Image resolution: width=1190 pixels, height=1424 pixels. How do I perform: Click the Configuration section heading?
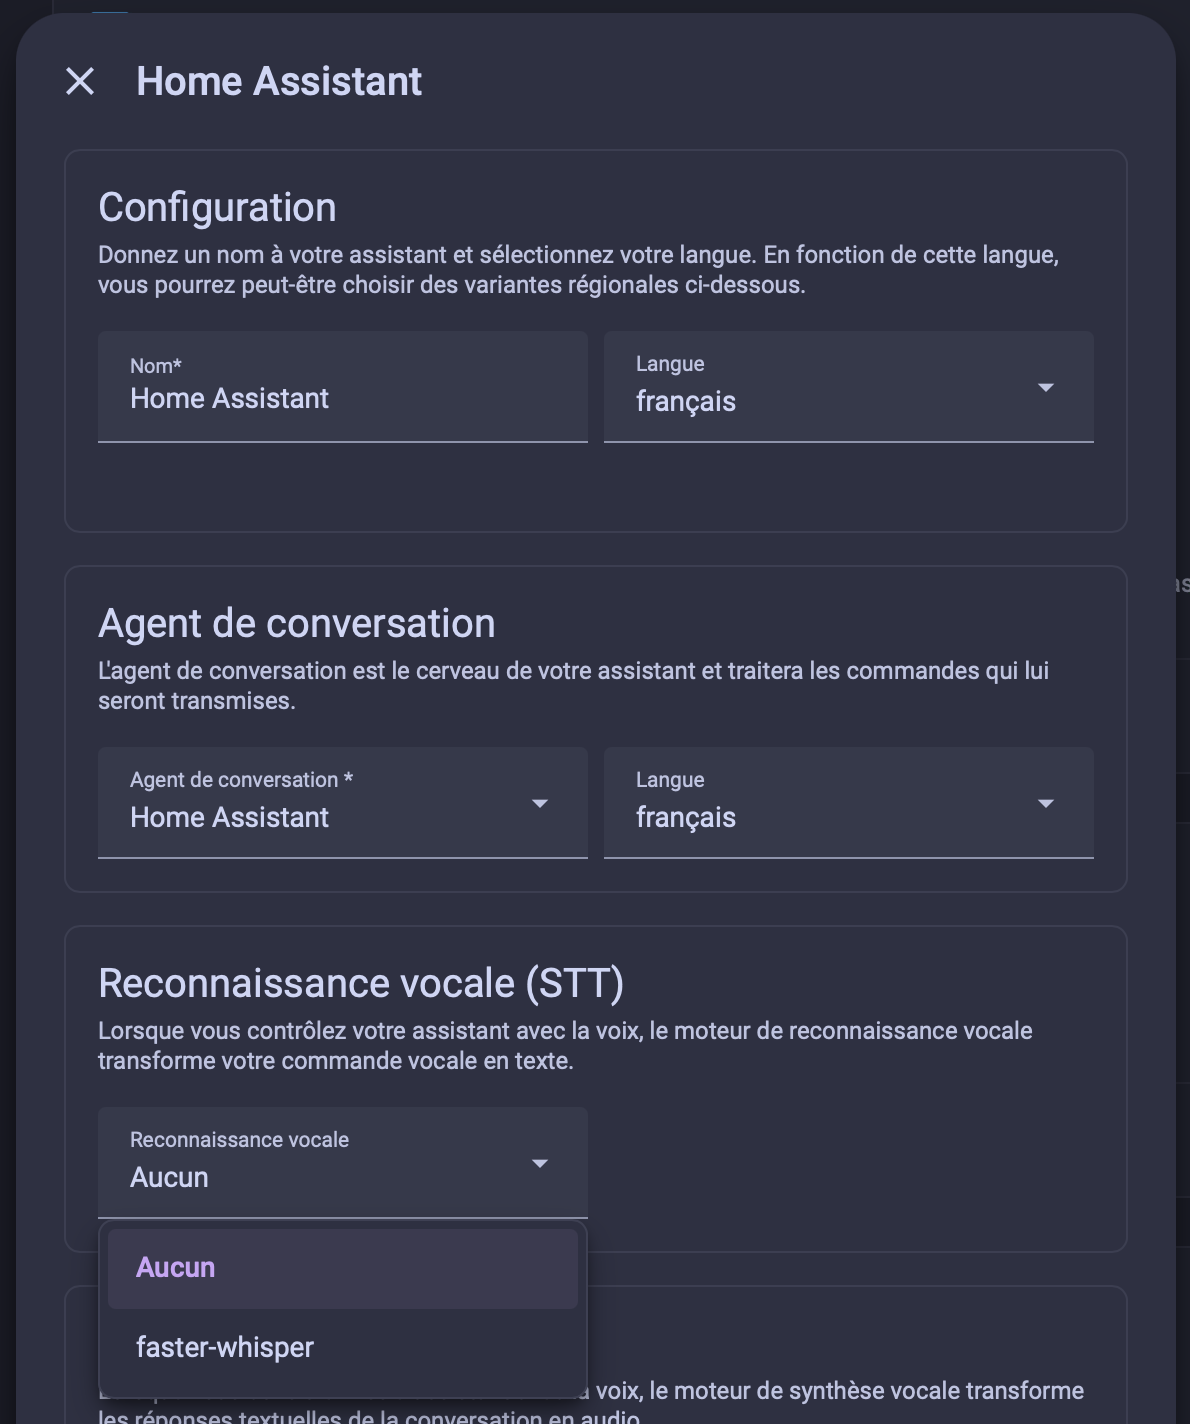(217, 207)
